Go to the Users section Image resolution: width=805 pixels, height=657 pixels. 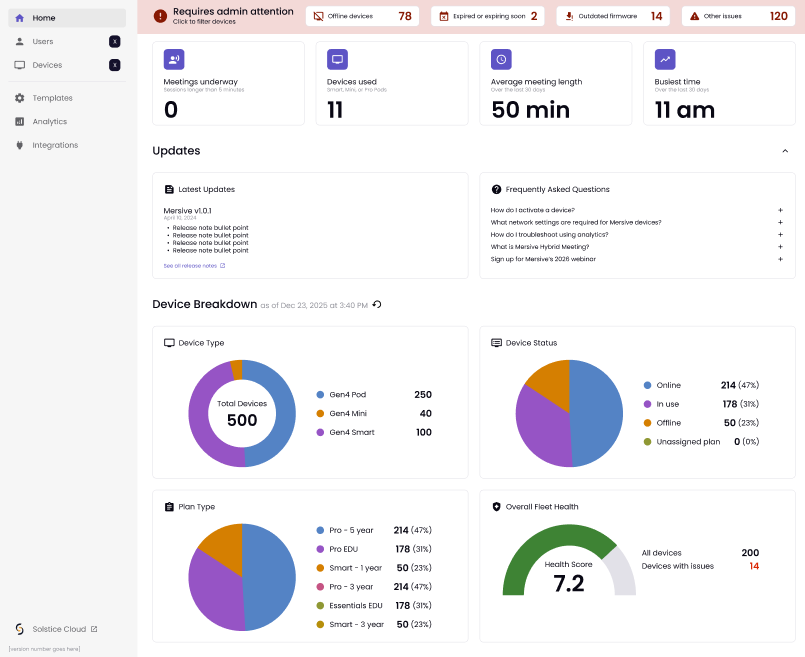point(67,42)
